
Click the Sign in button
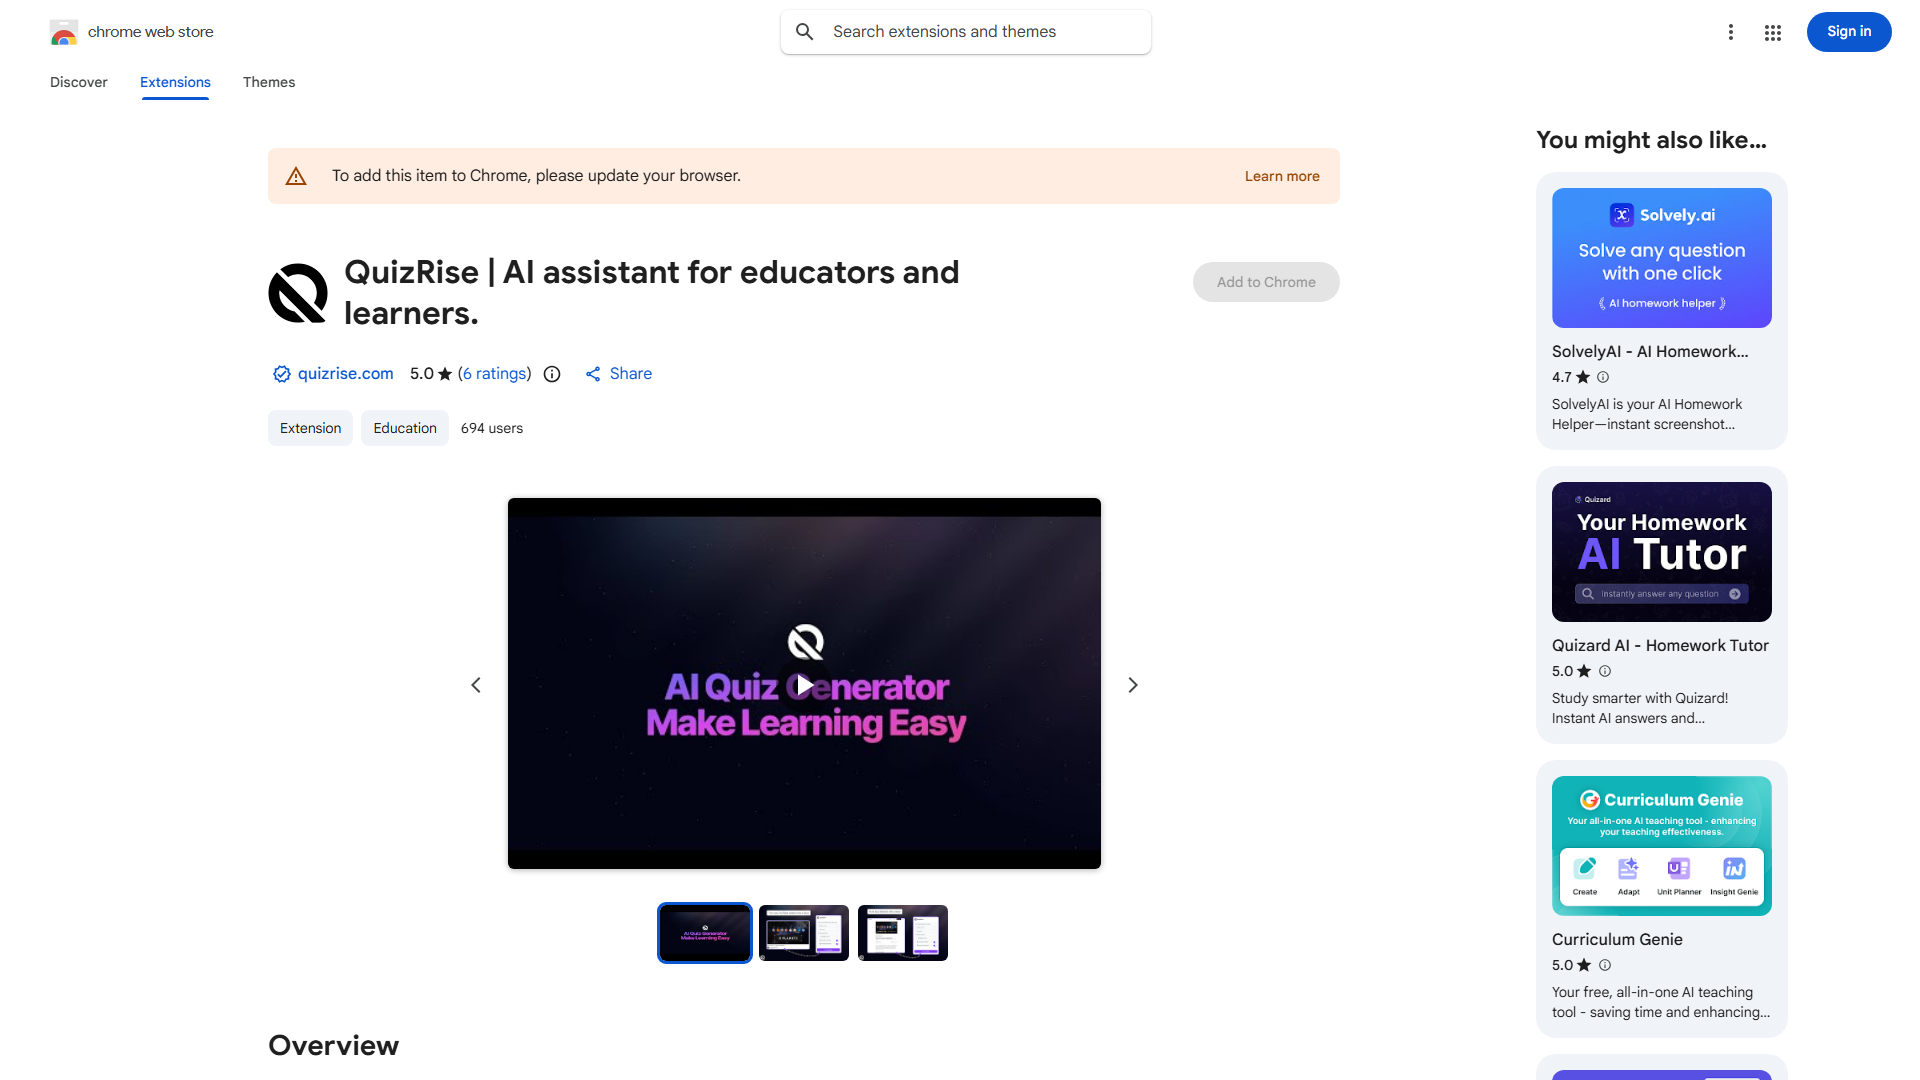[x=1849, y=32]
